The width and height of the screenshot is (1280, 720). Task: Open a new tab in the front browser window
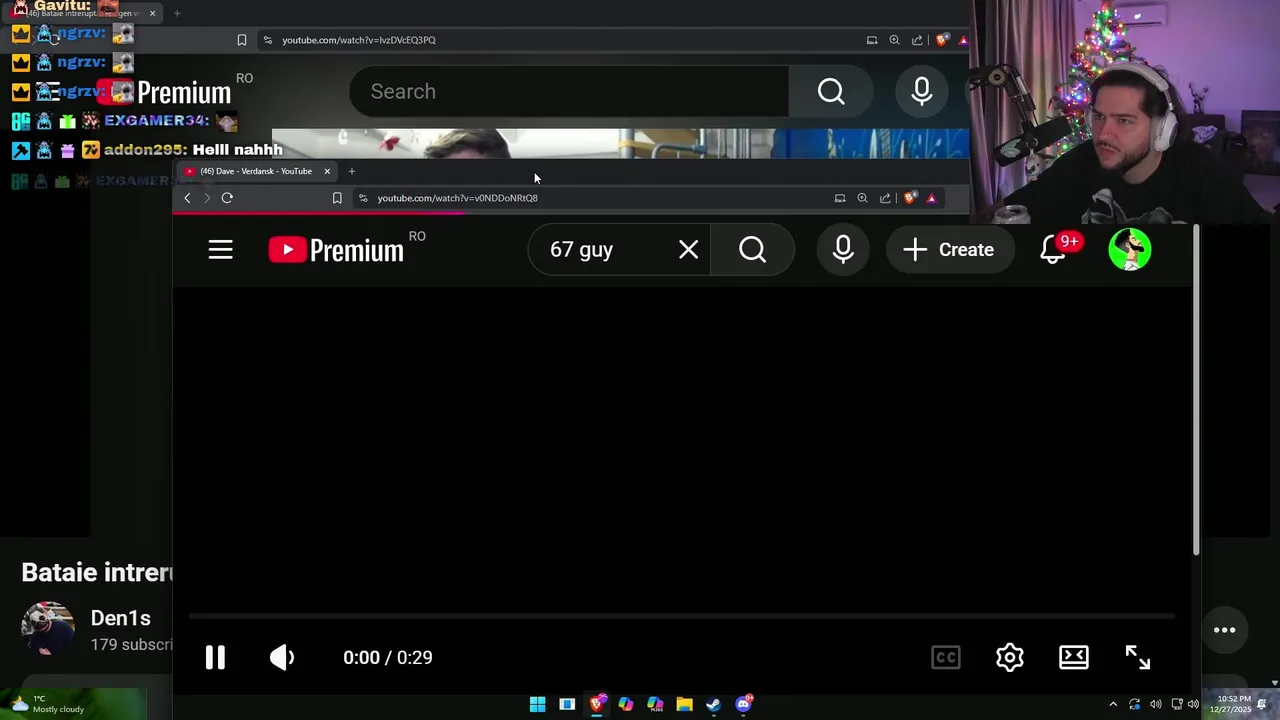coord(352,171)
